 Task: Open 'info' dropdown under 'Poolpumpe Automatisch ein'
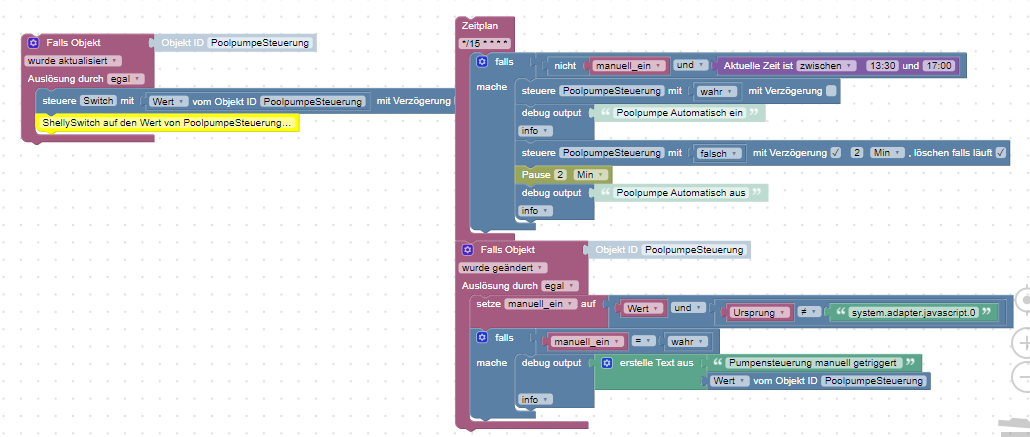pyautogui.click(x=536, y=131)
